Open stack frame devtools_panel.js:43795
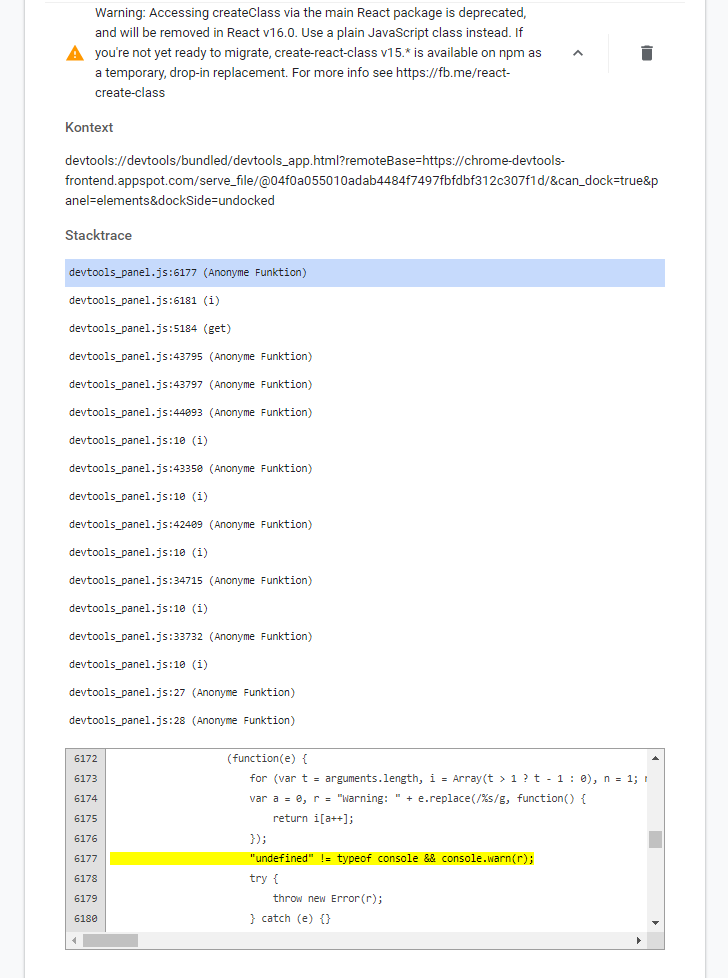 click(190, 357)
